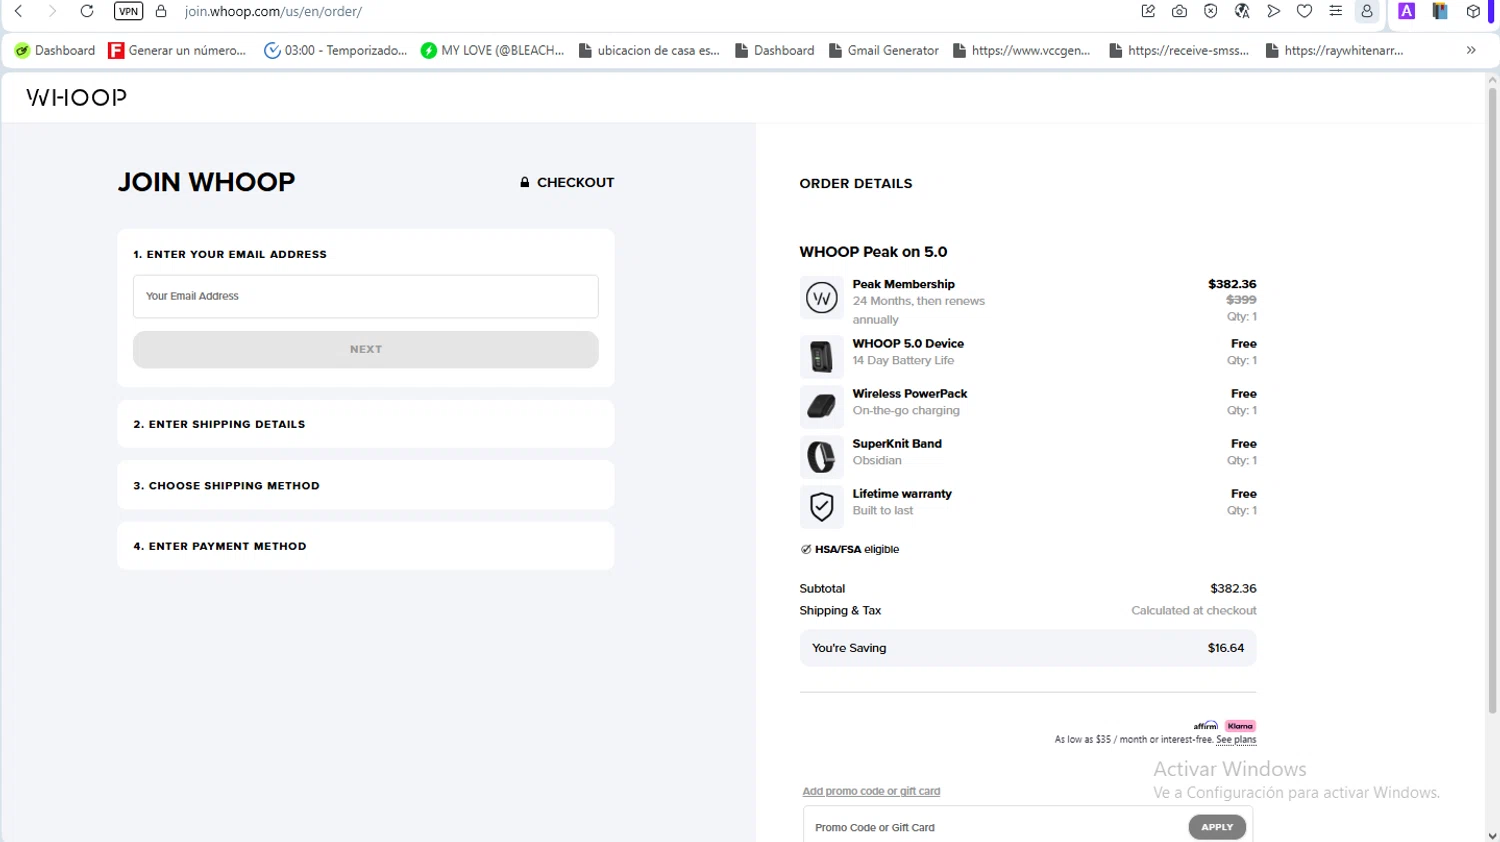Click the 'Peak Membership' item name
1500x842 pixels.
(x=903, y=284)
